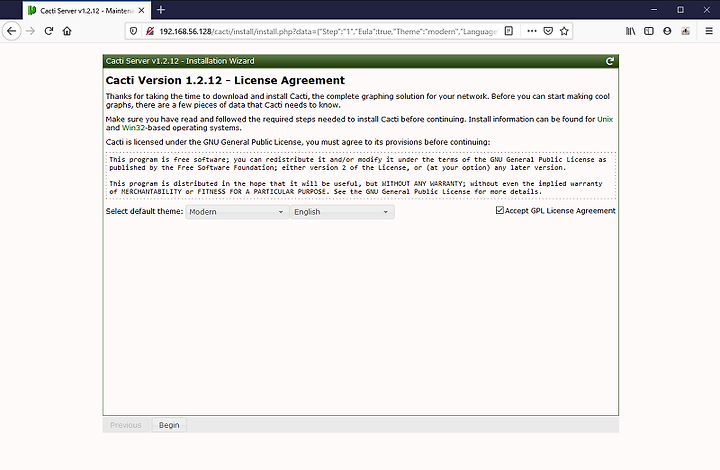Click 'Cacti Server v1.2.12 - Installation Wizard' title
This screenshot has width=720, height=470.
(180, 61)
